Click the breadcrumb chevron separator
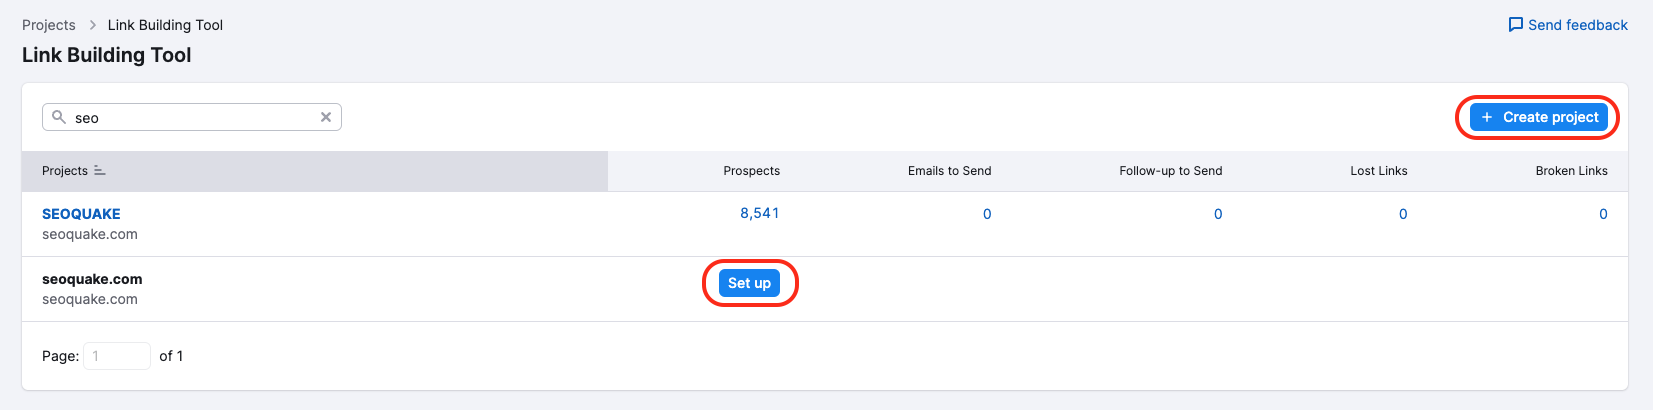This screenshot has height=410, width=1653. [x=92, y=25]
